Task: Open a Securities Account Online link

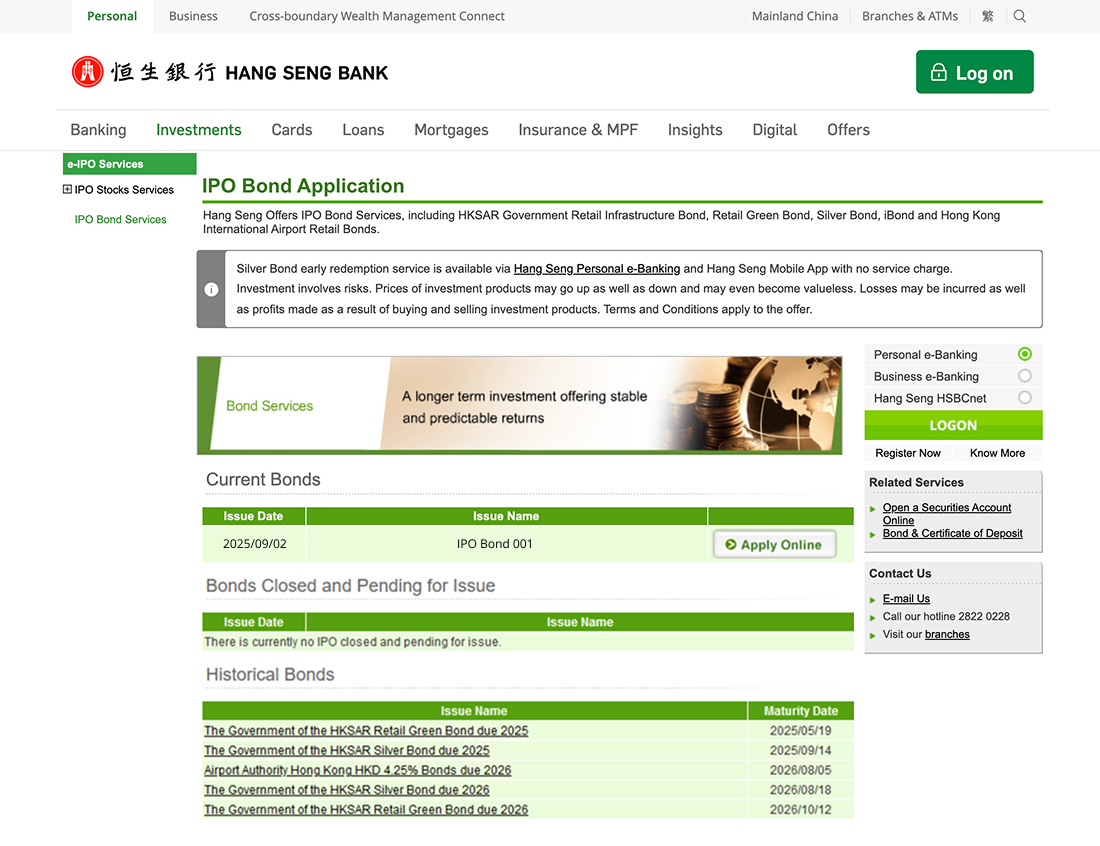Action: [946, 513]
